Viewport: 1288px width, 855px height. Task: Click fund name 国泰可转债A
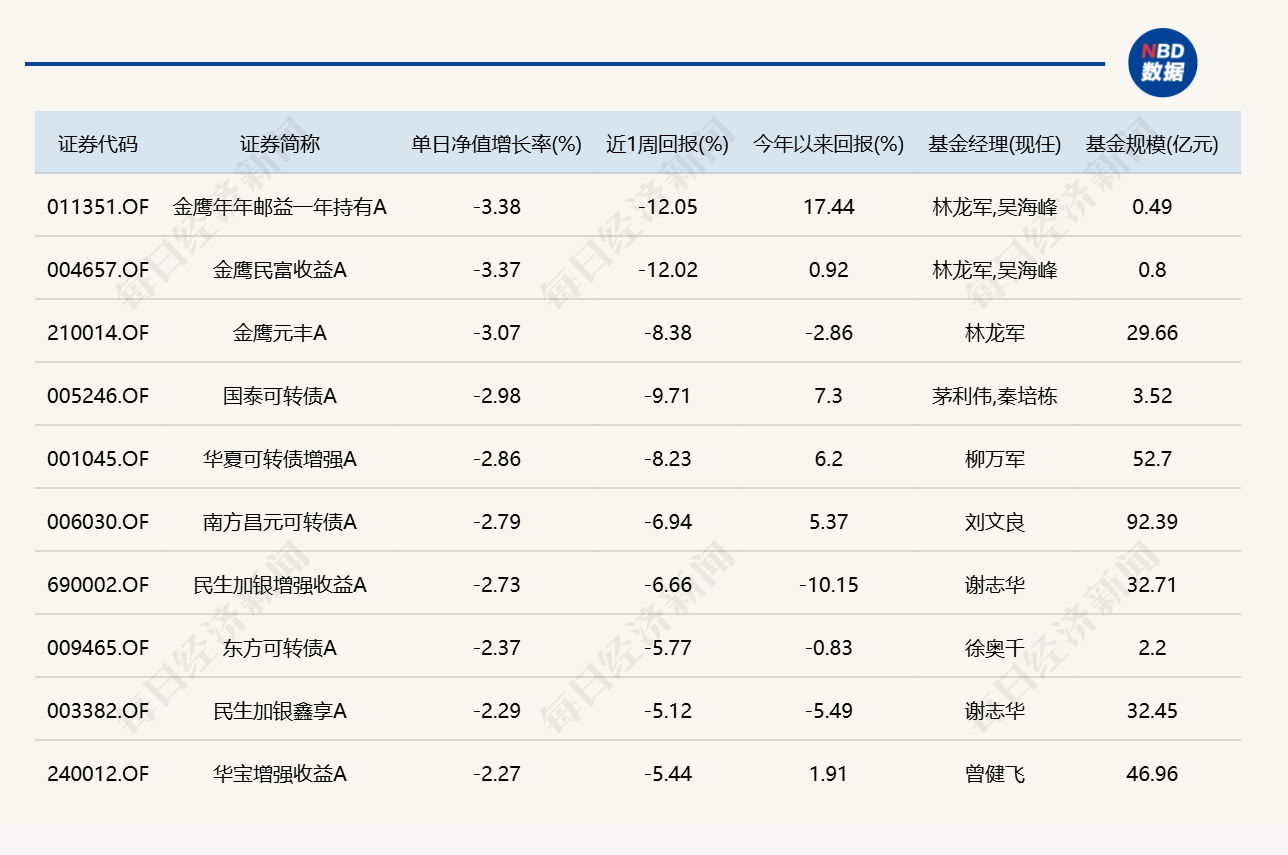tap(280, 396)
